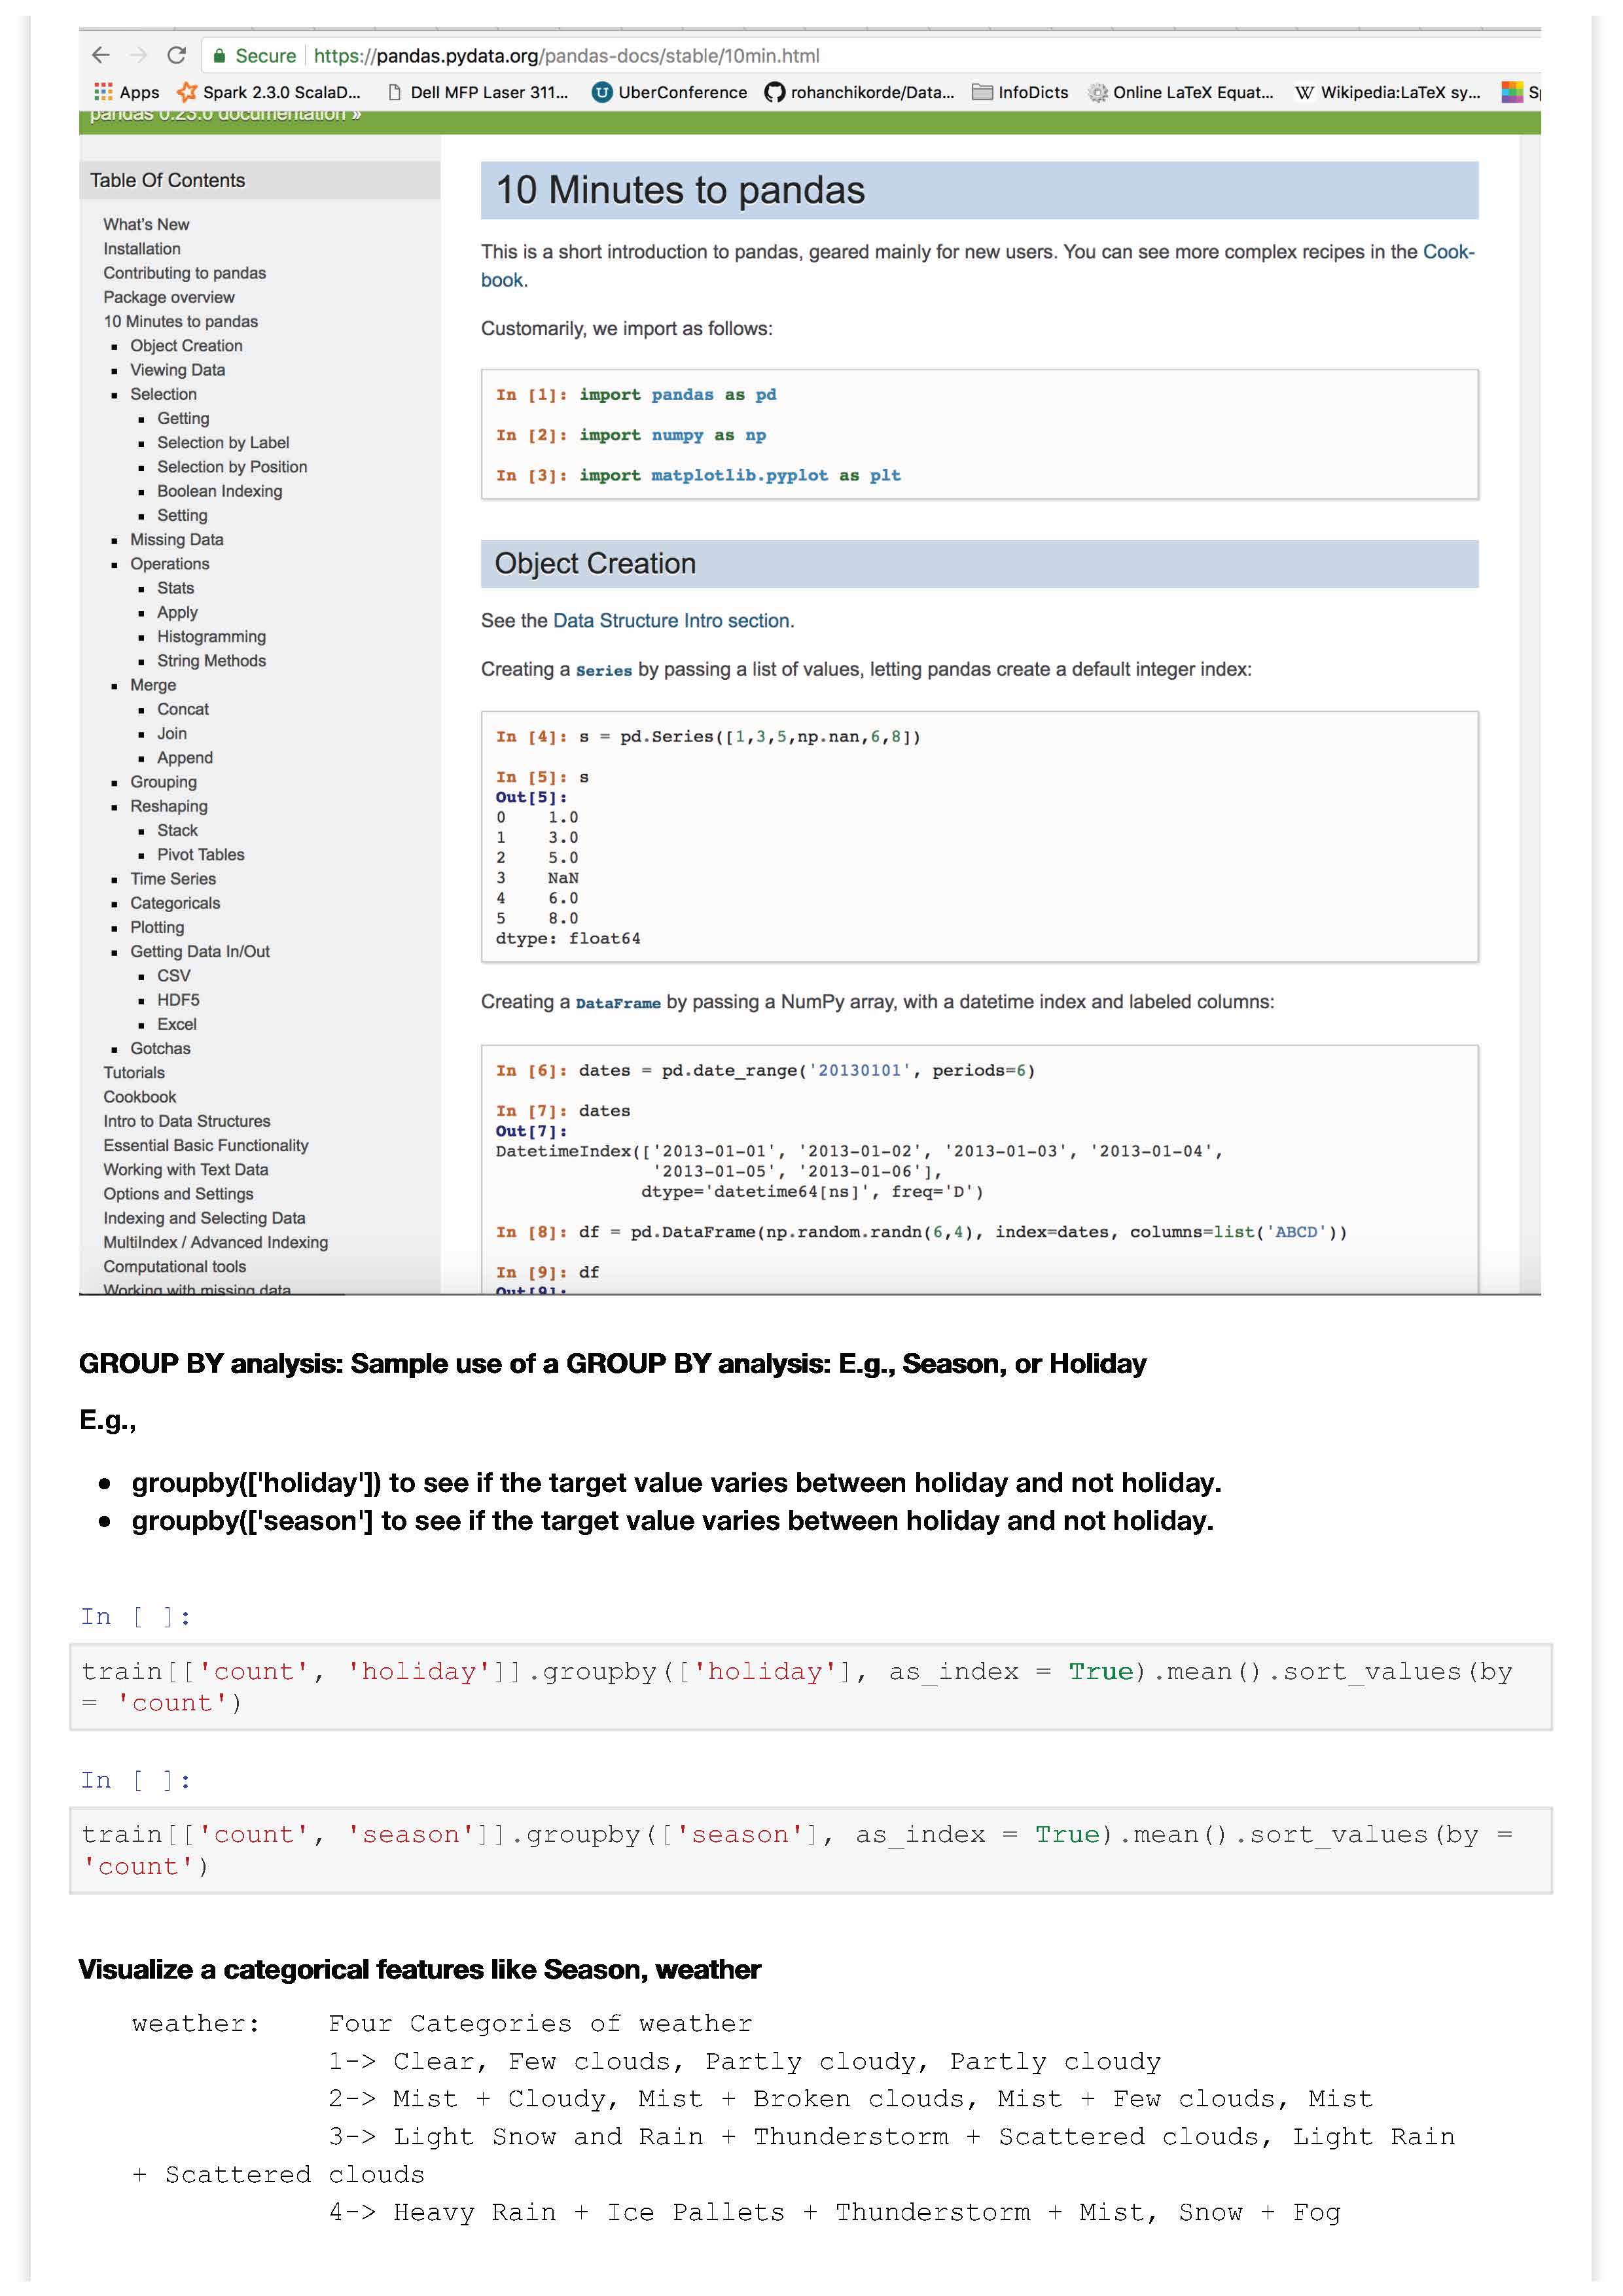Click pandas documentation breadcrumb link
This screenshot has height=2296, width=1623.
[225, 117]
